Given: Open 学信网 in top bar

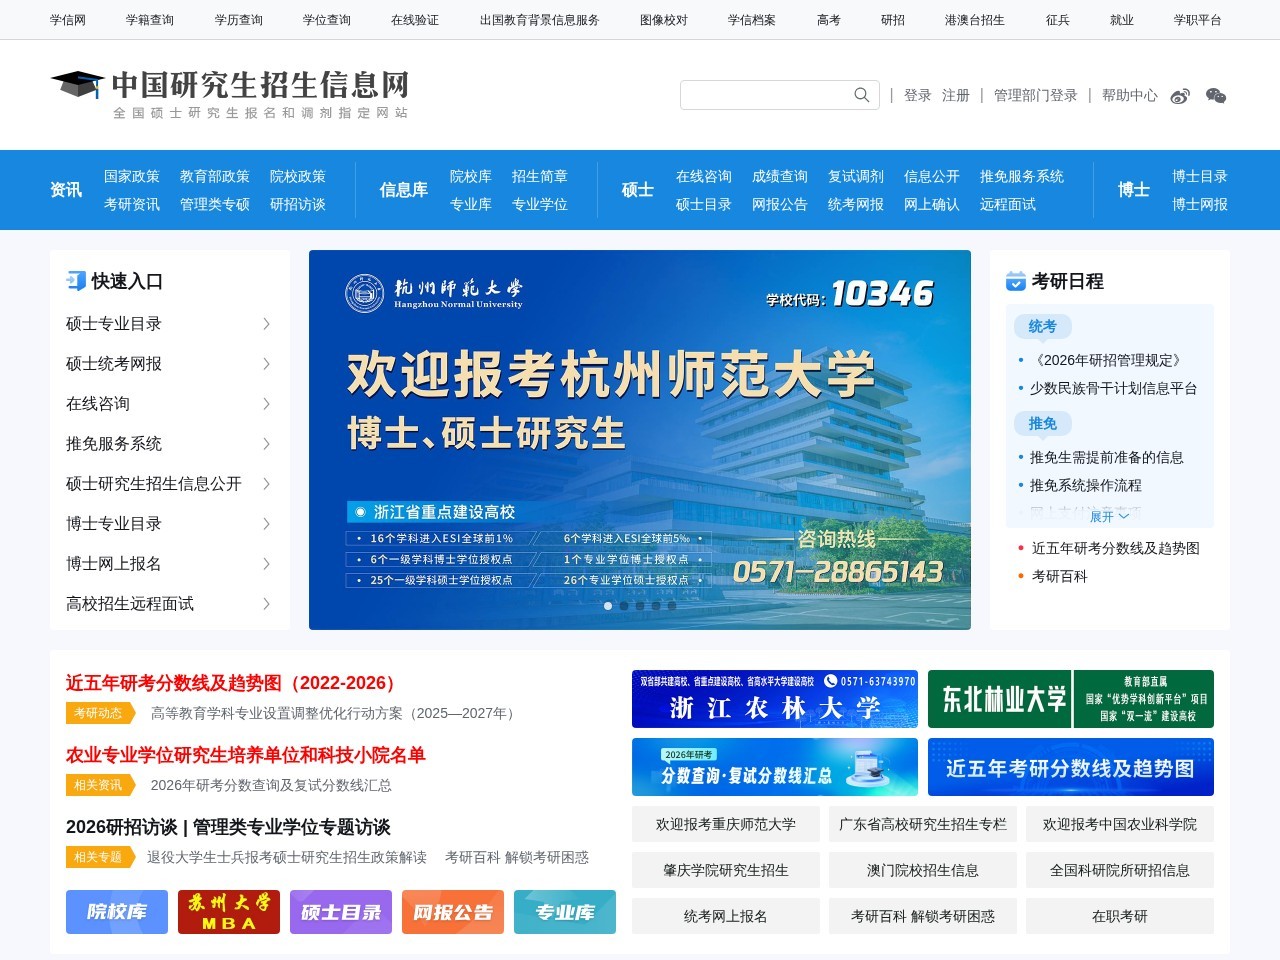Looking at the screenshot, I should coord(68,20).
